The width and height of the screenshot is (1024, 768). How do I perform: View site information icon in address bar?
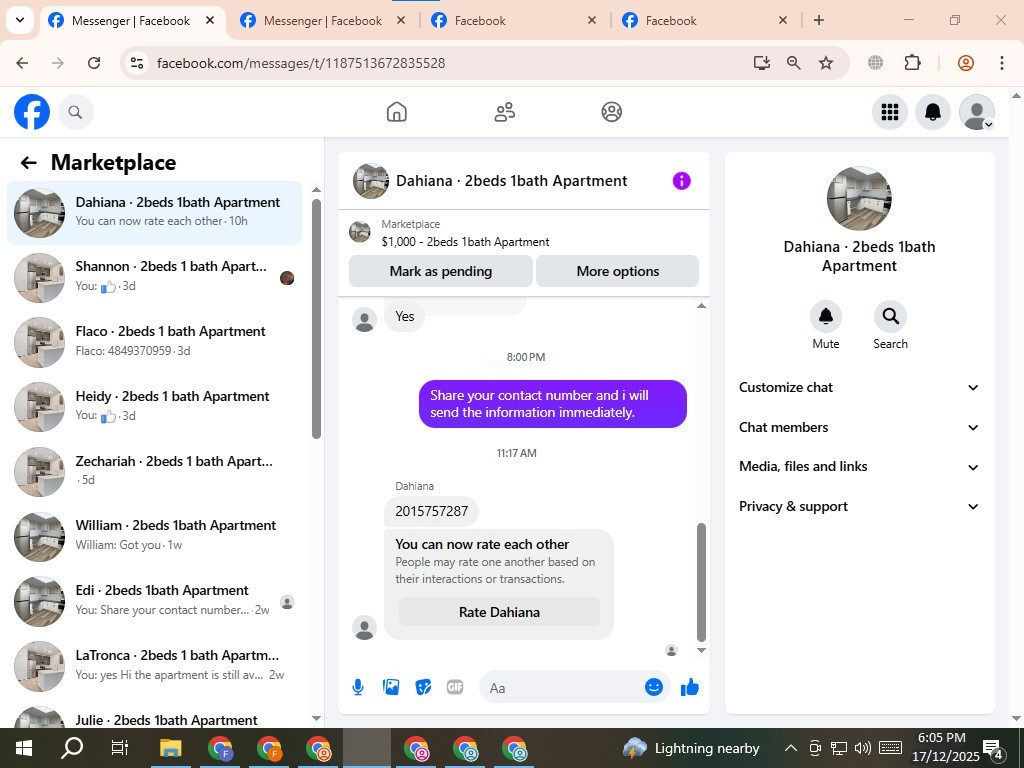pos(136,63)
